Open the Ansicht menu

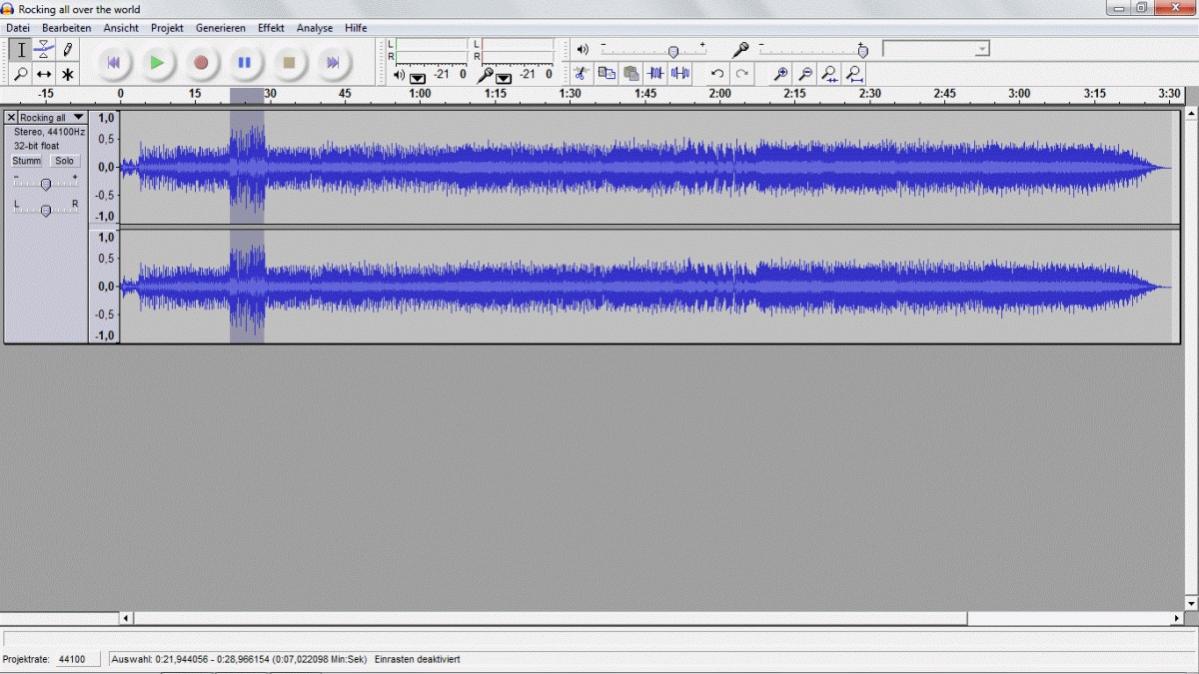click(121, 28)
